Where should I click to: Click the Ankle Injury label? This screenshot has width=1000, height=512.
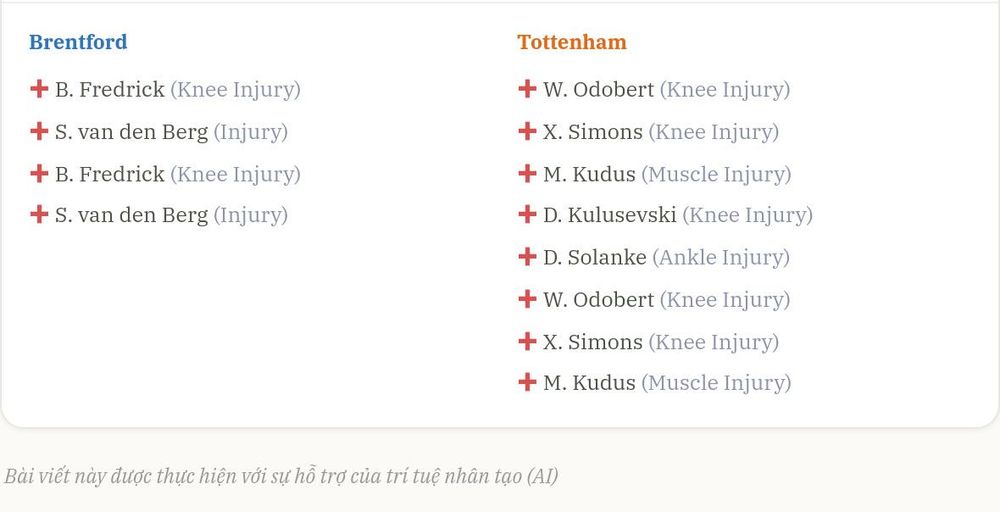721,258
